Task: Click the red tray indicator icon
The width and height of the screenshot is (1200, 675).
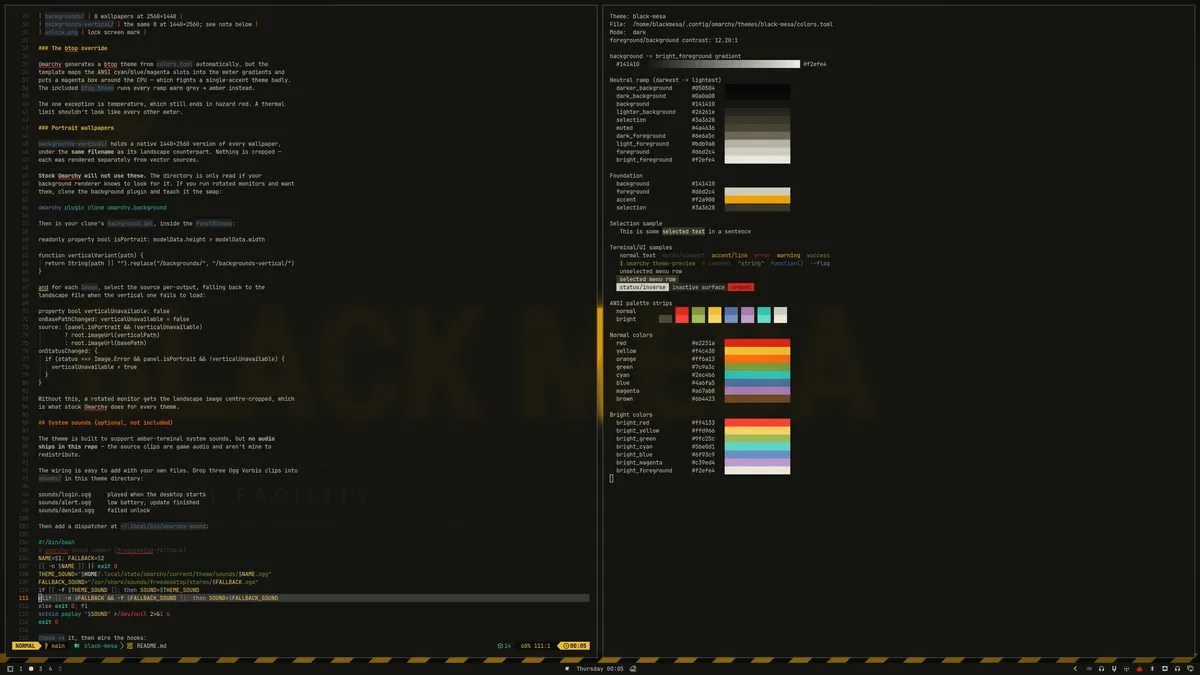Action: [1139, 668]
